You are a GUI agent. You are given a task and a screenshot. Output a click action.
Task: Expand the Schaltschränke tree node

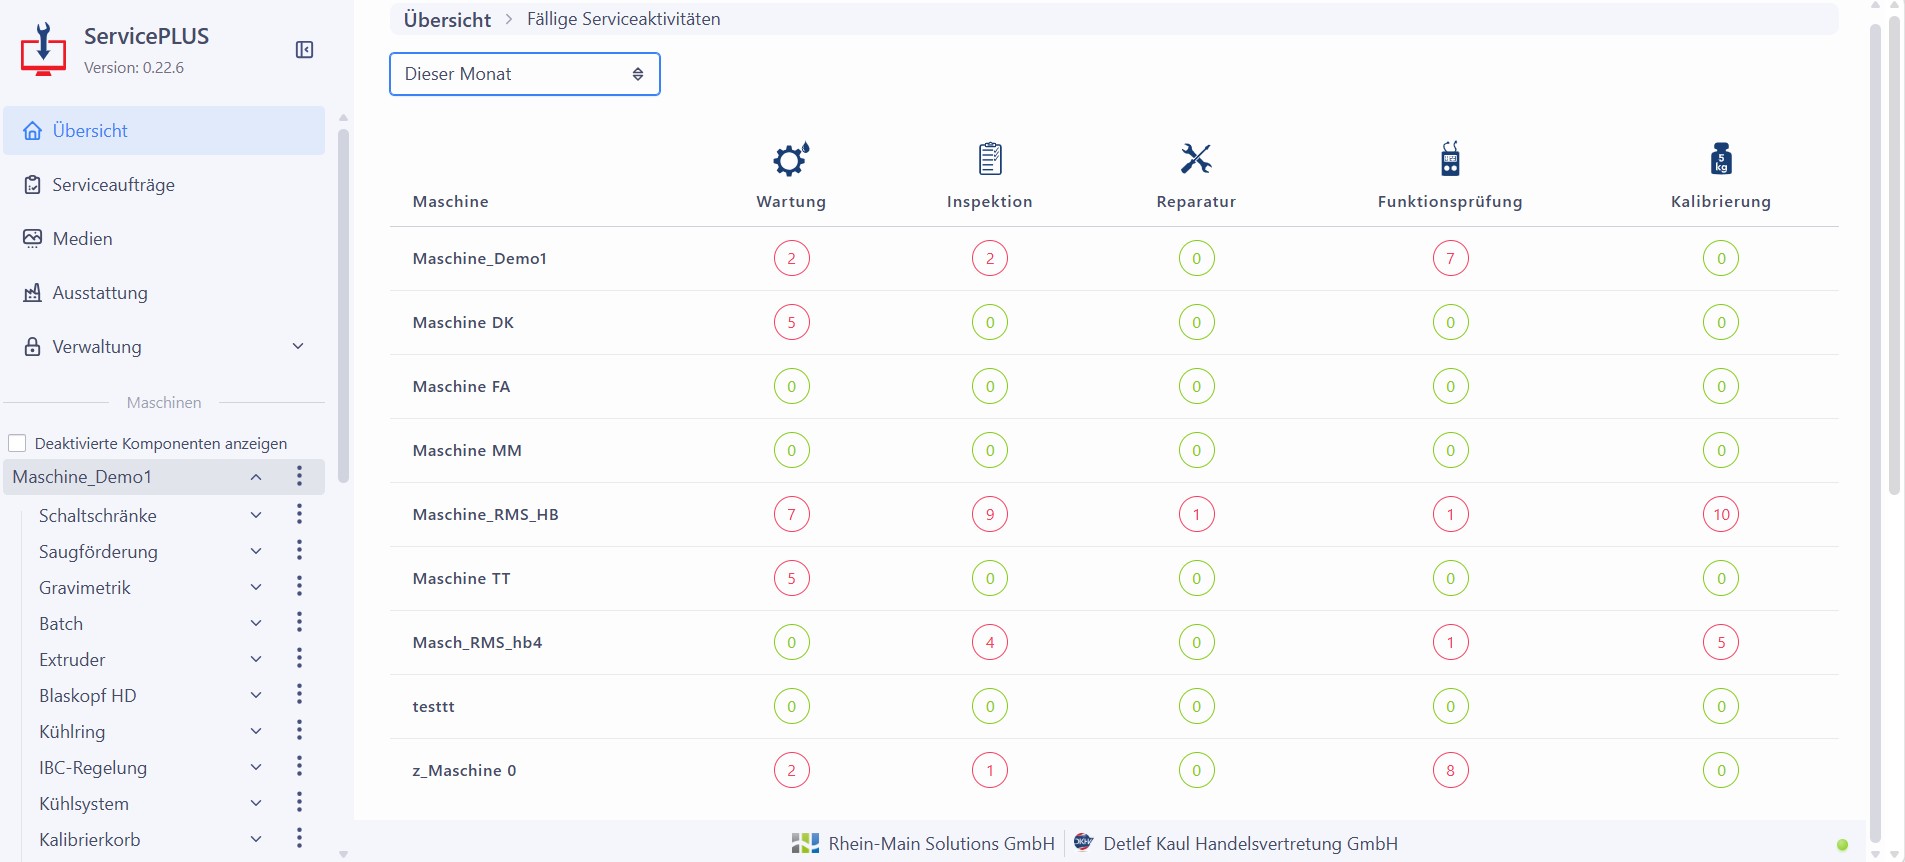(256, 516)
